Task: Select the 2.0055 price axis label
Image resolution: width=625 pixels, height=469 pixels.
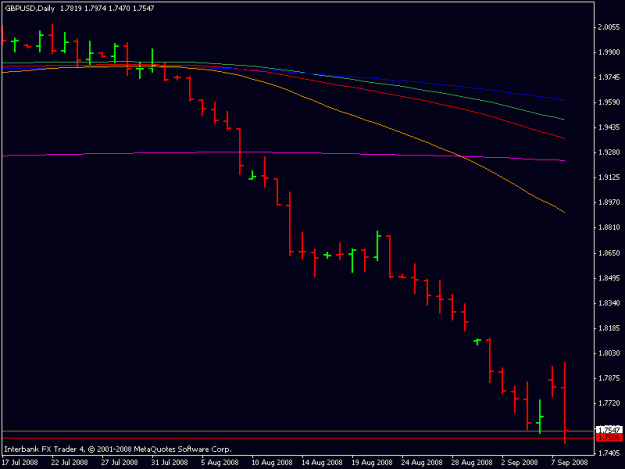Action: point(609,27)
